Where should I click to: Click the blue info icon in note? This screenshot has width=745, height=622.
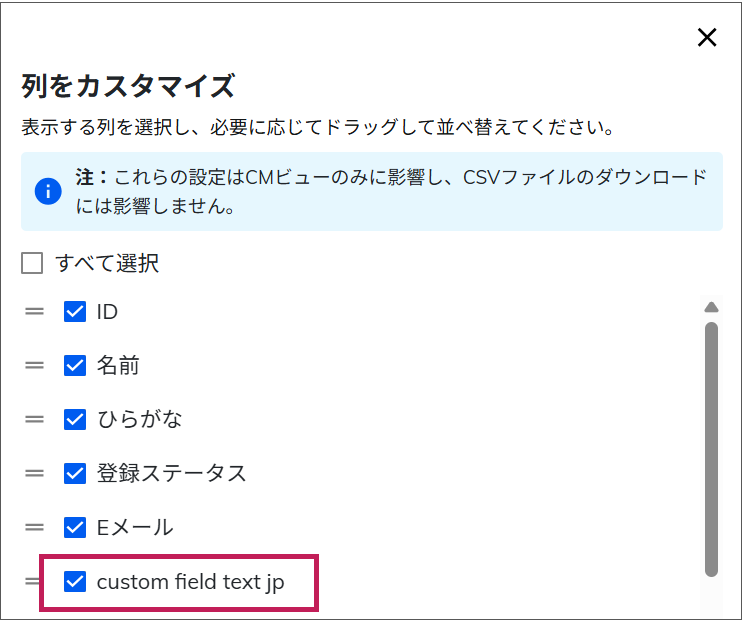pos(48,191)
